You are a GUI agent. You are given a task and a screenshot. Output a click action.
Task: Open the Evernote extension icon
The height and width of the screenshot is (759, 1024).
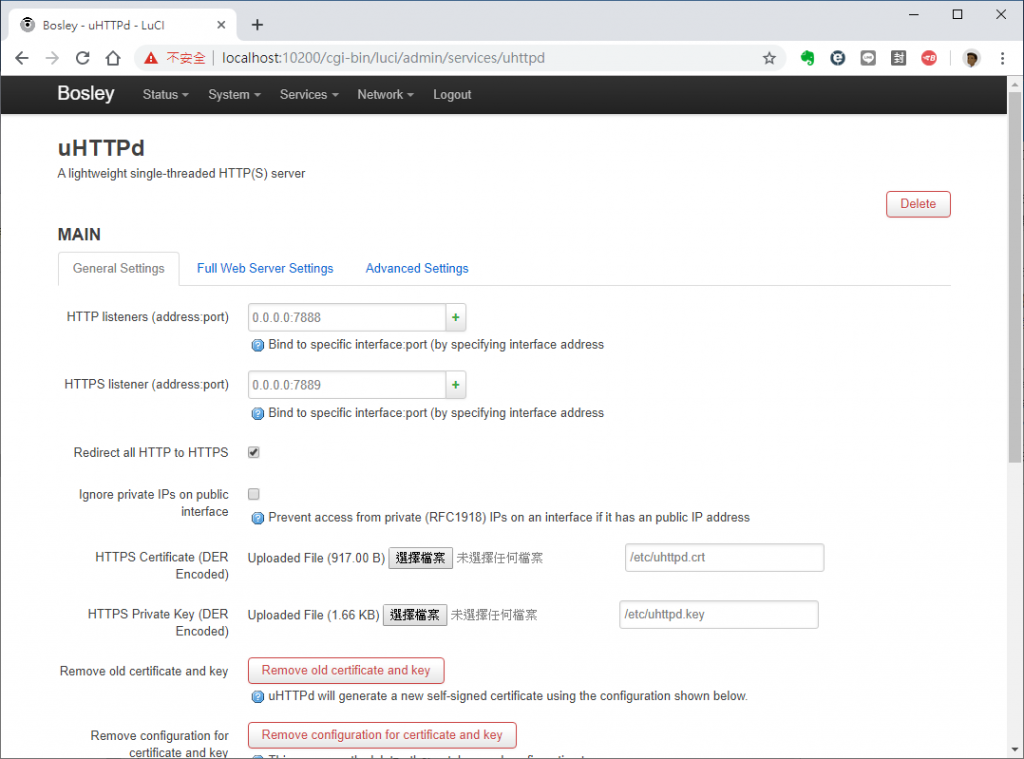click(x=807, y=58)
